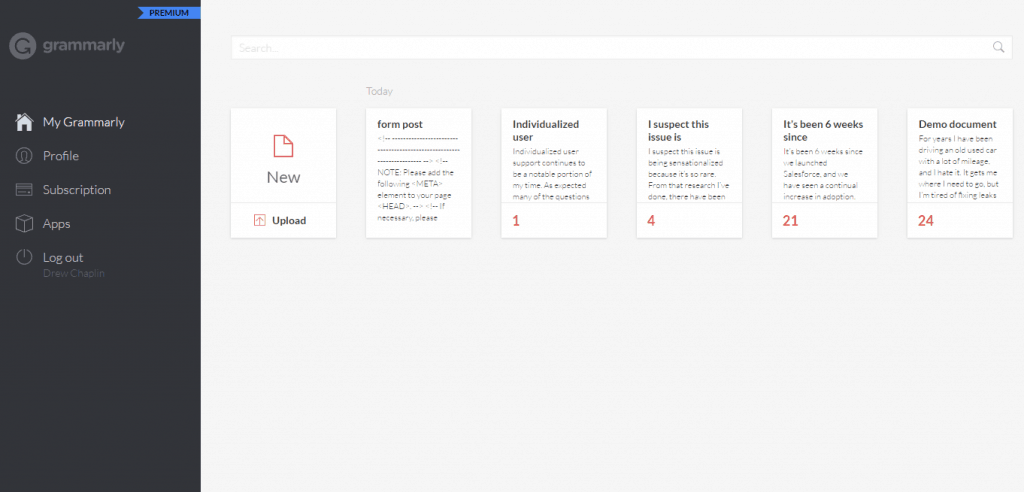The width and height of the screenshot is (1024, 492).
Task: Open the Subscription menu item
Action: [76, 190]
